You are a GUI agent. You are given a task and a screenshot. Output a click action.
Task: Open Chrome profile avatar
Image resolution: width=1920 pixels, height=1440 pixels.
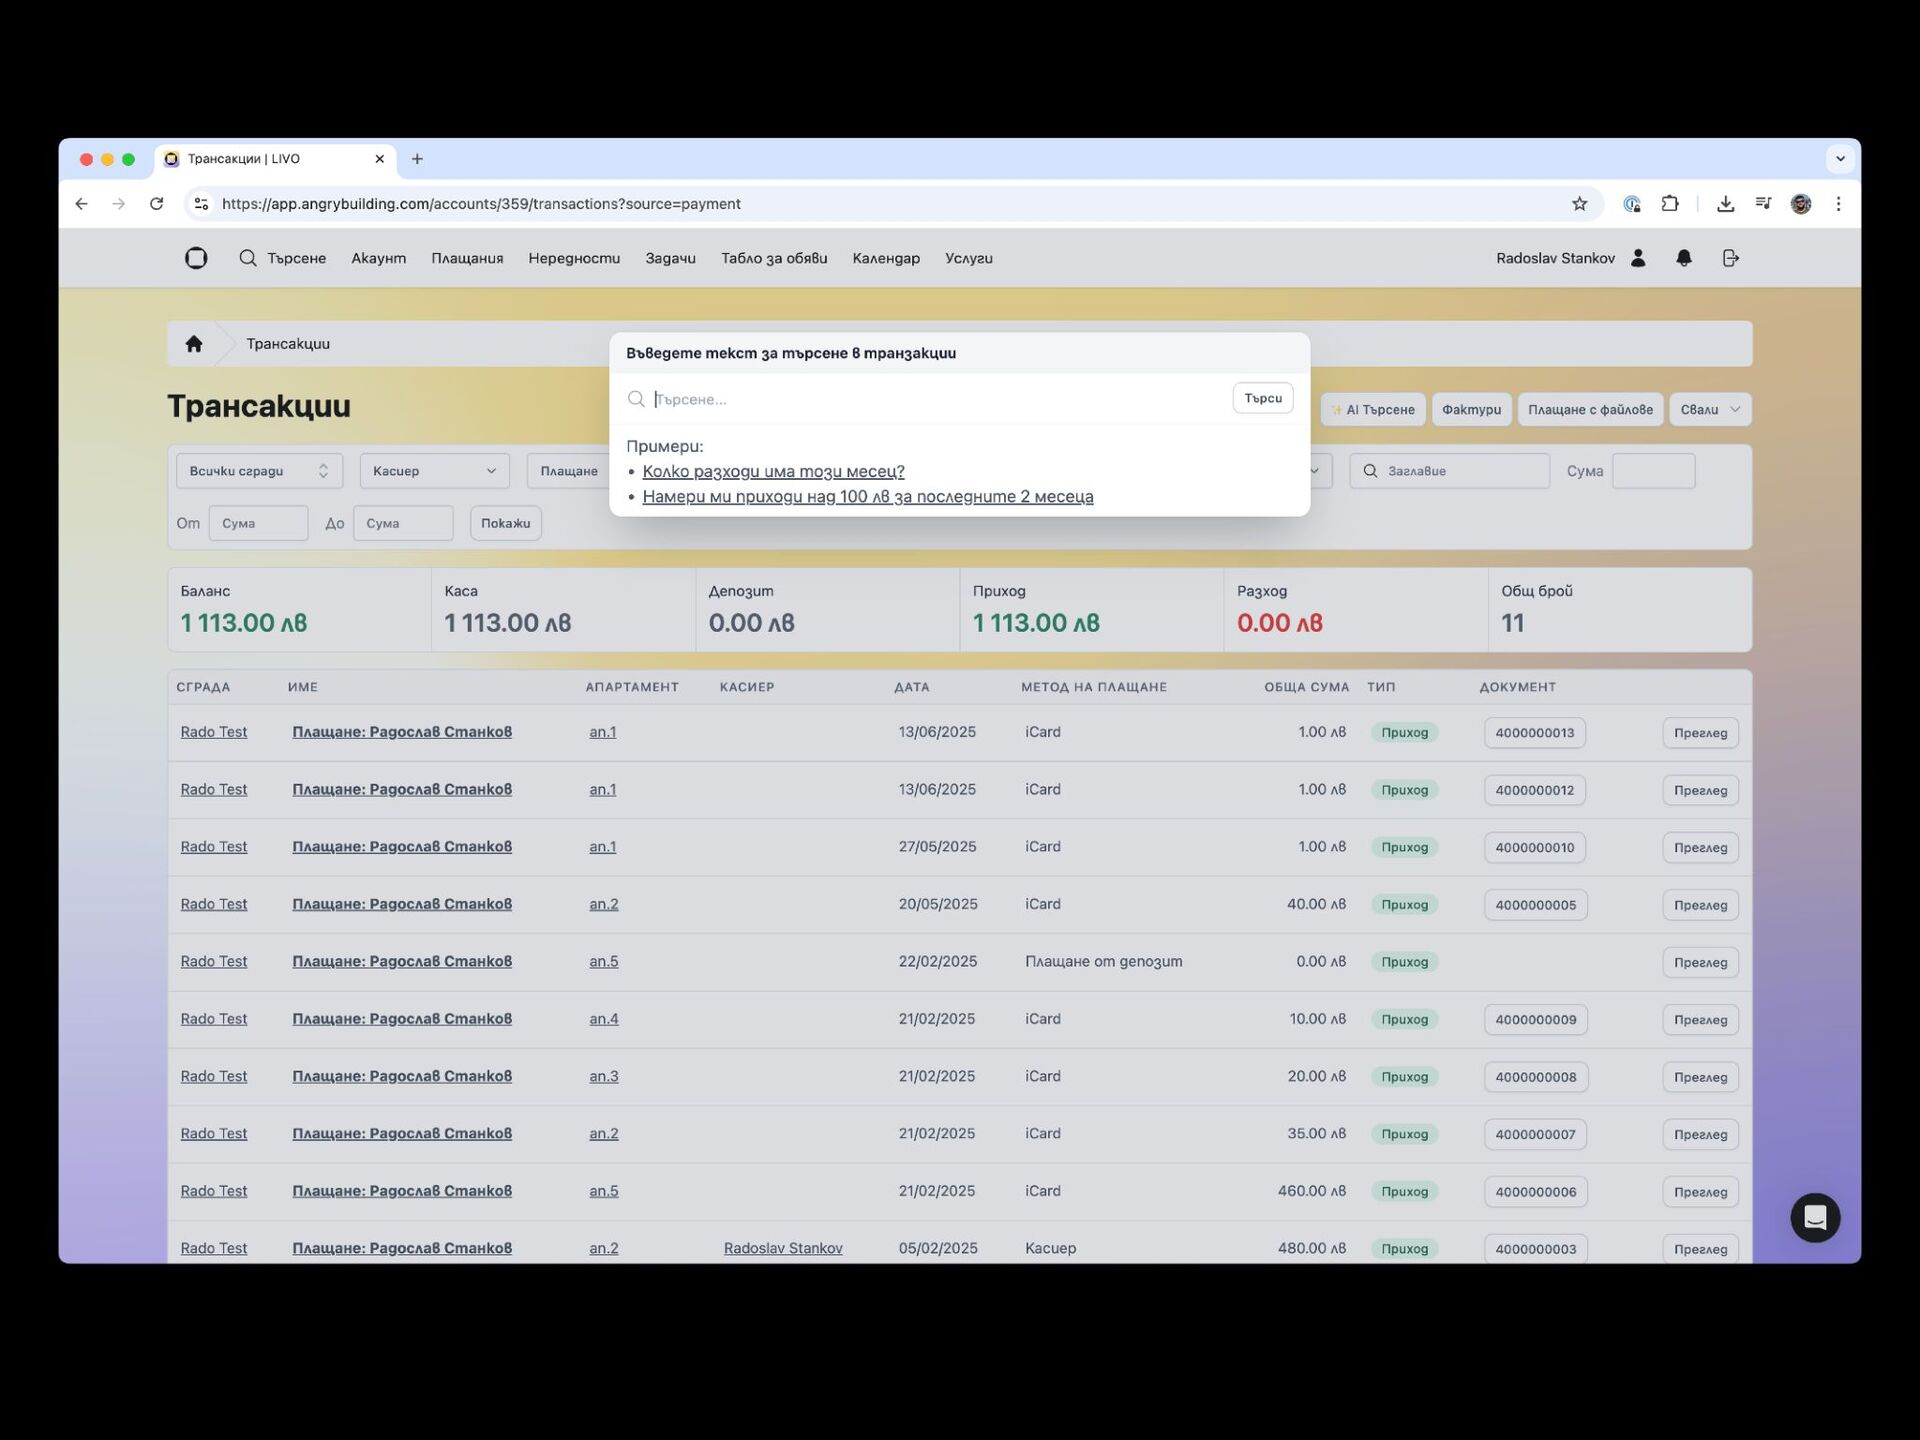[1801, 204]
